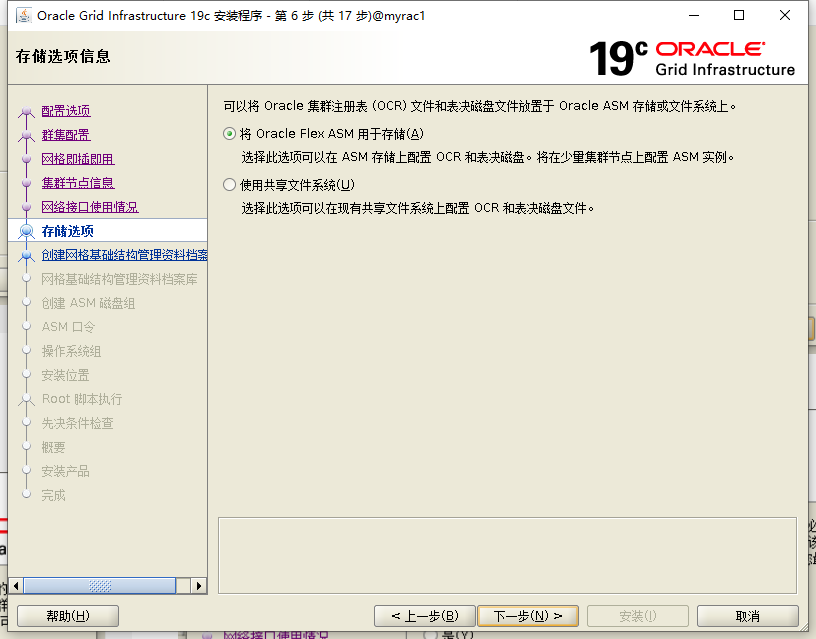Open the 配置选项 step link
816x639 pixels.
[x=66, y=111]
